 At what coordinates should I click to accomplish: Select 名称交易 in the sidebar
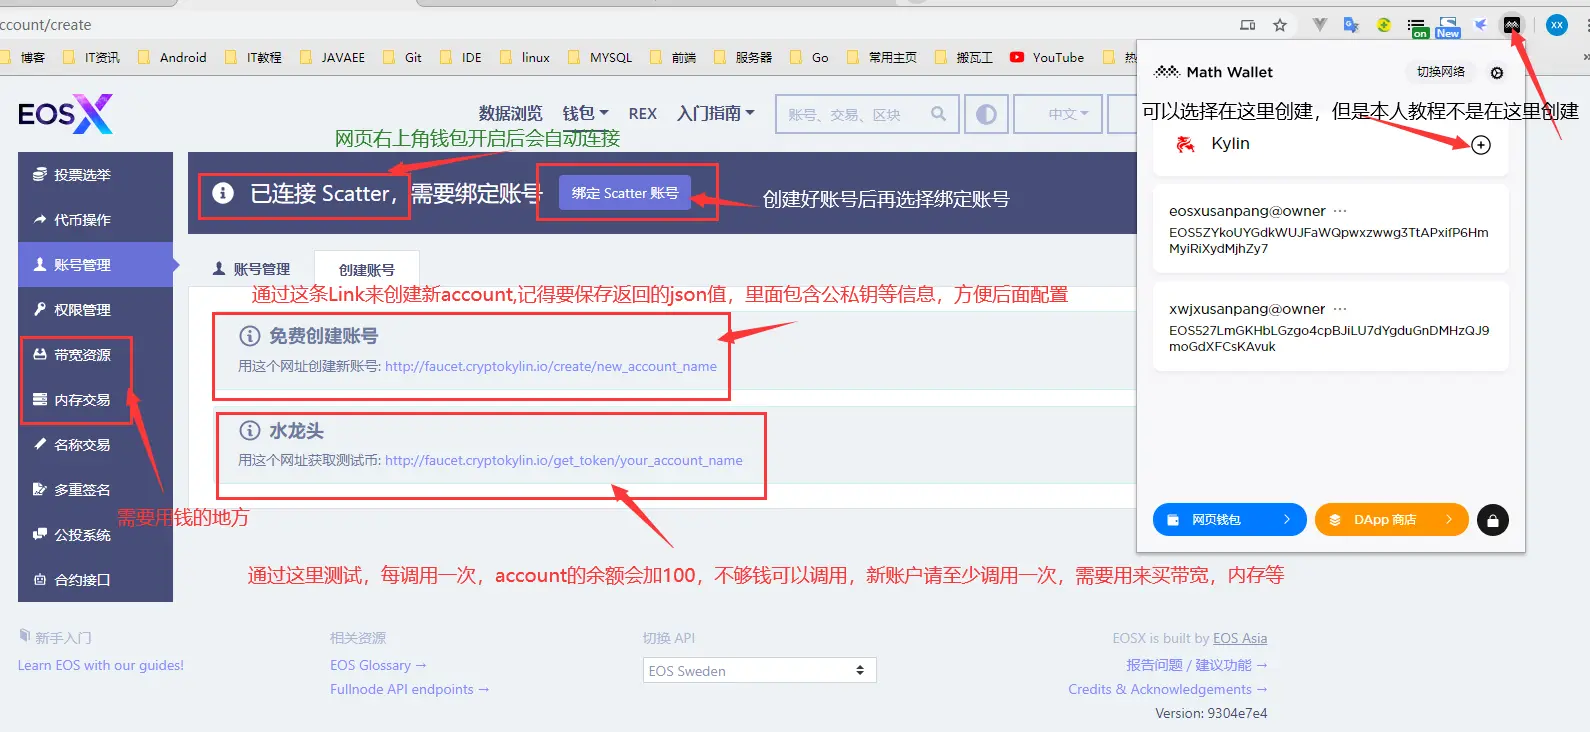click(x=95, y=445)
